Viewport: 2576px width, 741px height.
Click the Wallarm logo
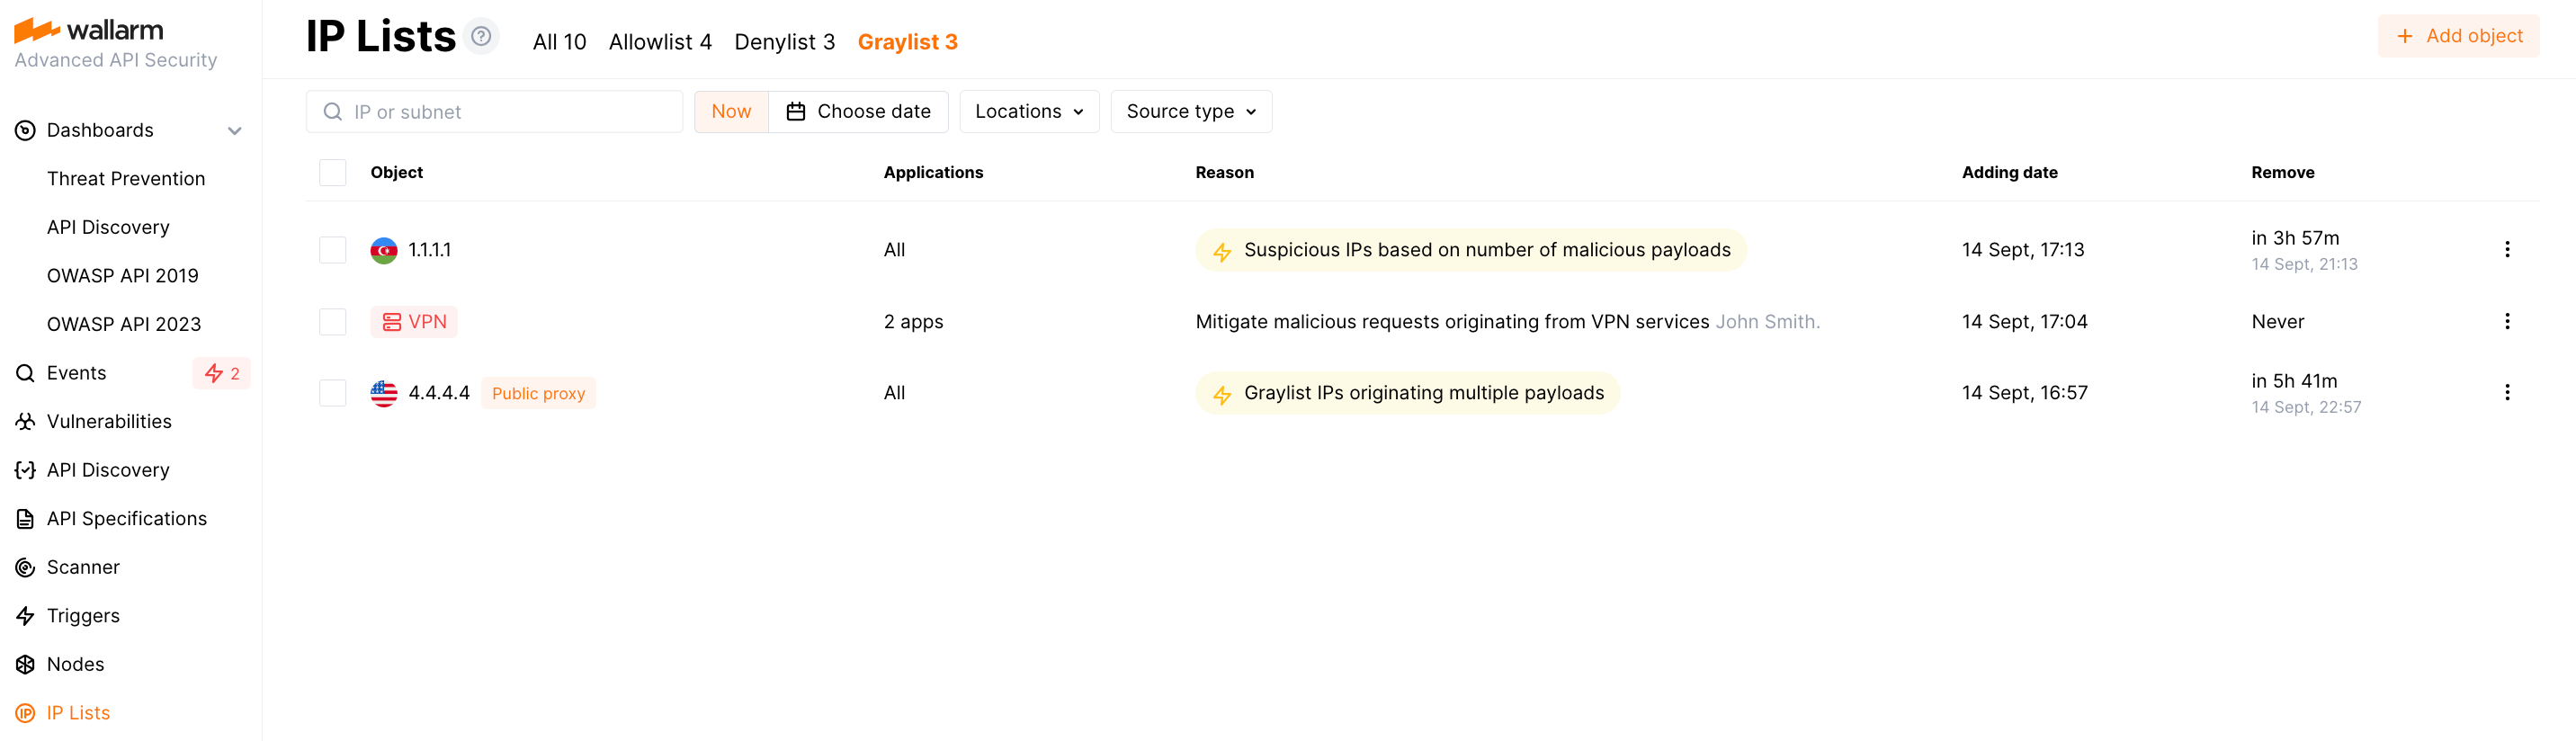click(x=89, y=30)
